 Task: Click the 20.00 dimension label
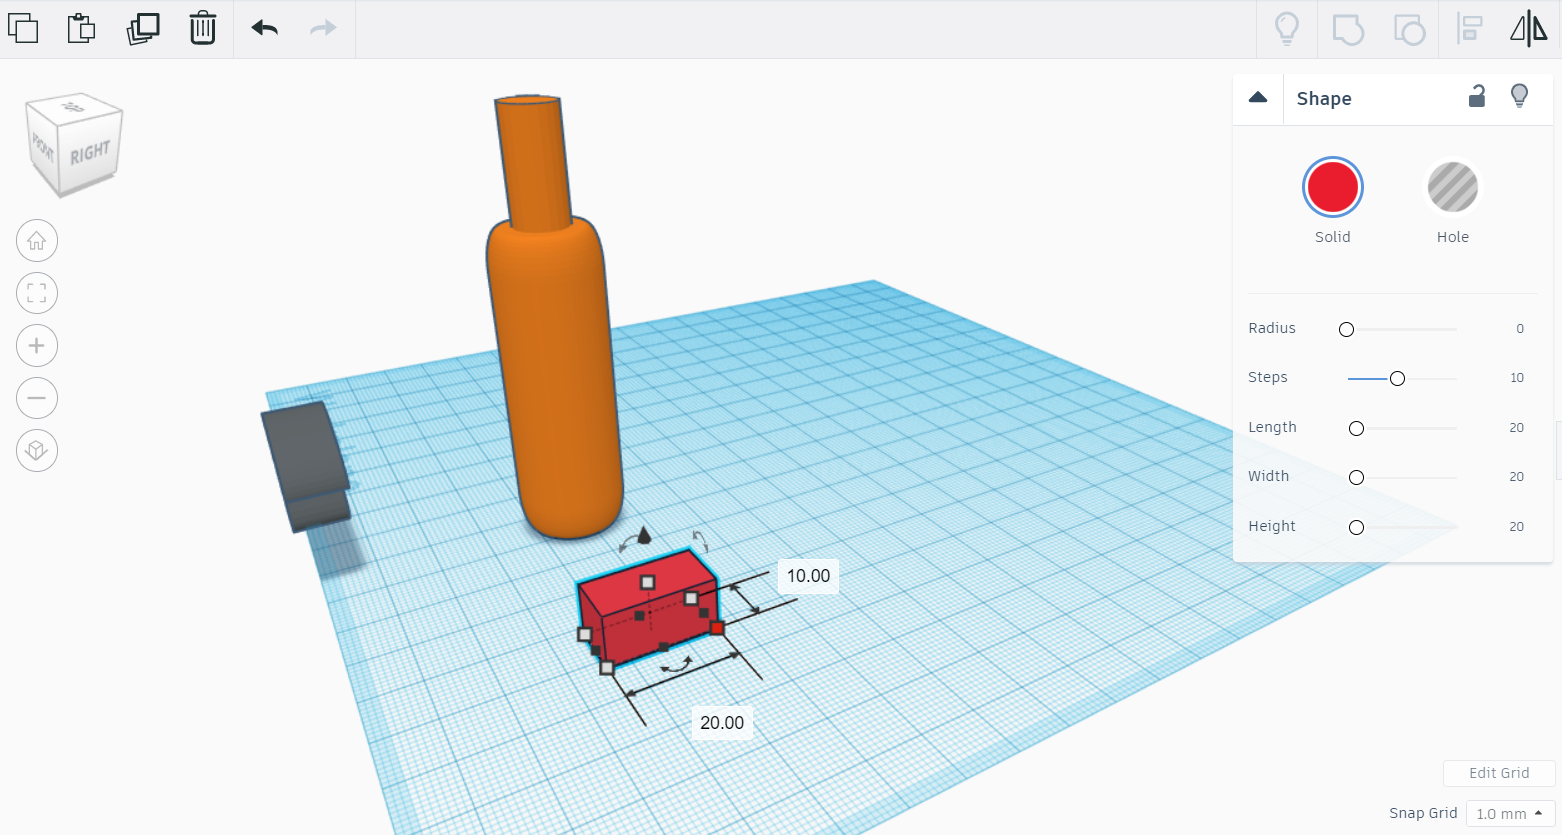coord(722,723)
